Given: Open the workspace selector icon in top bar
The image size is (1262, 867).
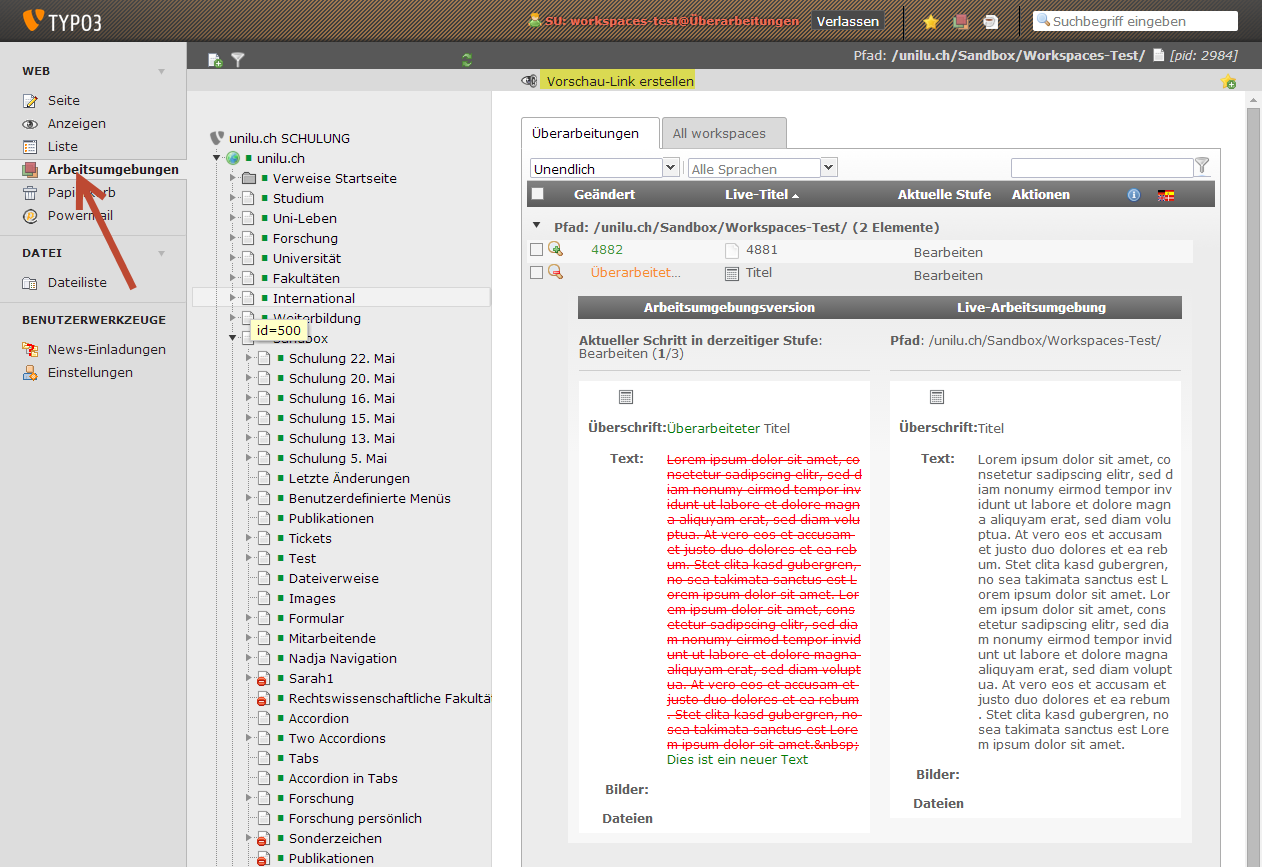Looking at the screenshot, I should click(x=960, y=21).
